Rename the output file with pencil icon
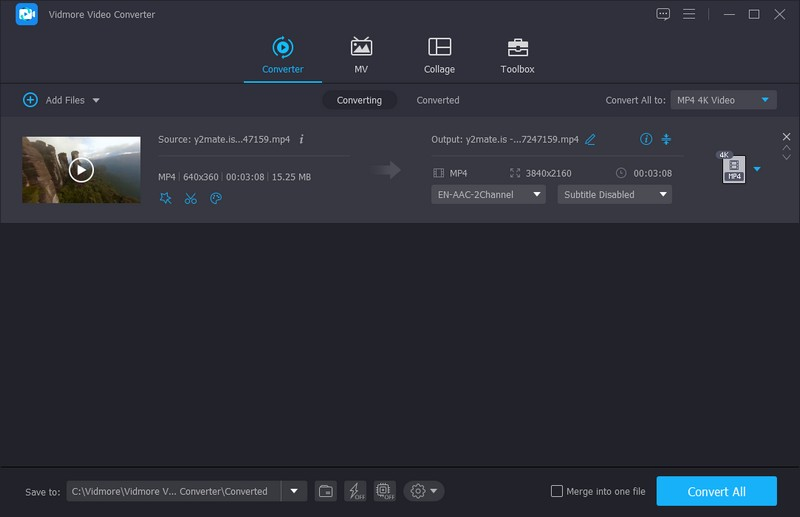 (x=590, y=139)
